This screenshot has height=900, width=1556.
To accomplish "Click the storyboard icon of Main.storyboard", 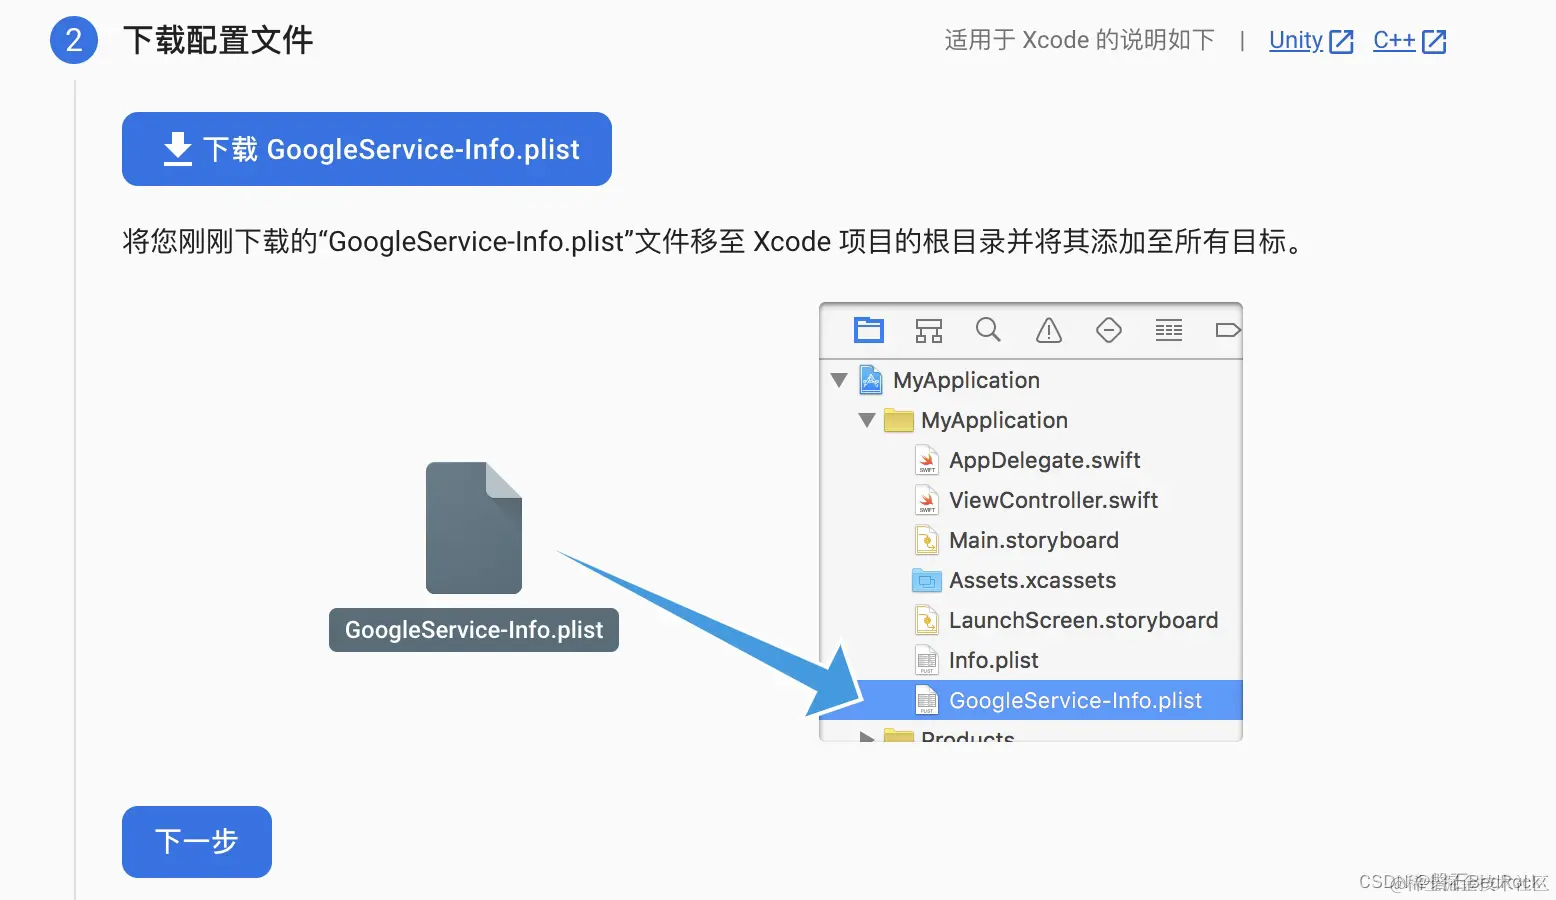I will click(x=927, y=540).
